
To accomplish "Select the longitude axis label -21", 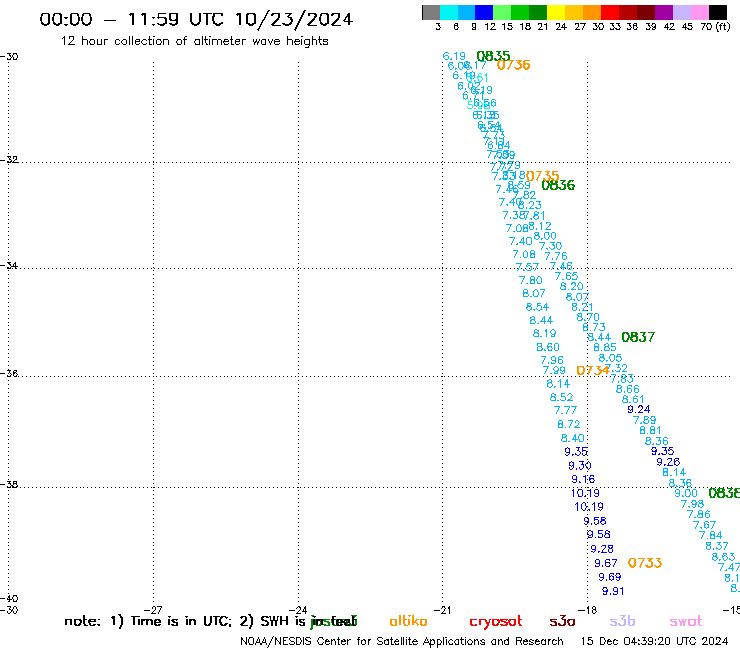I will [443, 610].
